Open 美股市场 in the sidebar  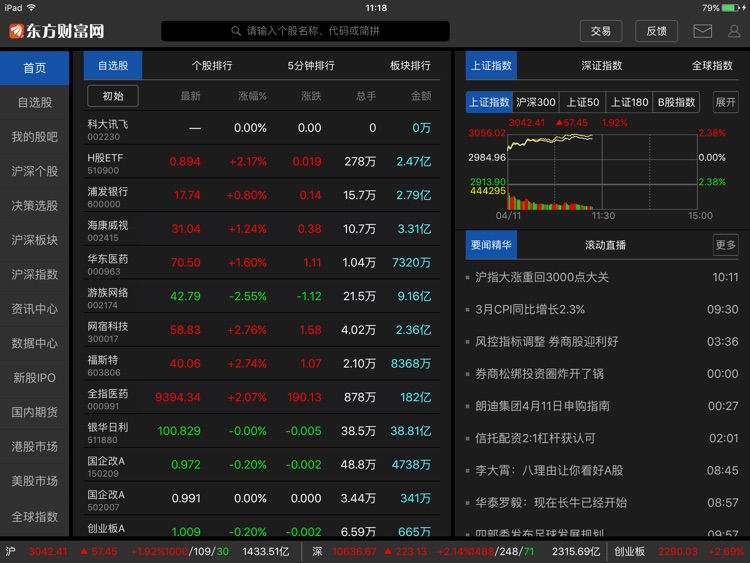click(x=34, y=481)
